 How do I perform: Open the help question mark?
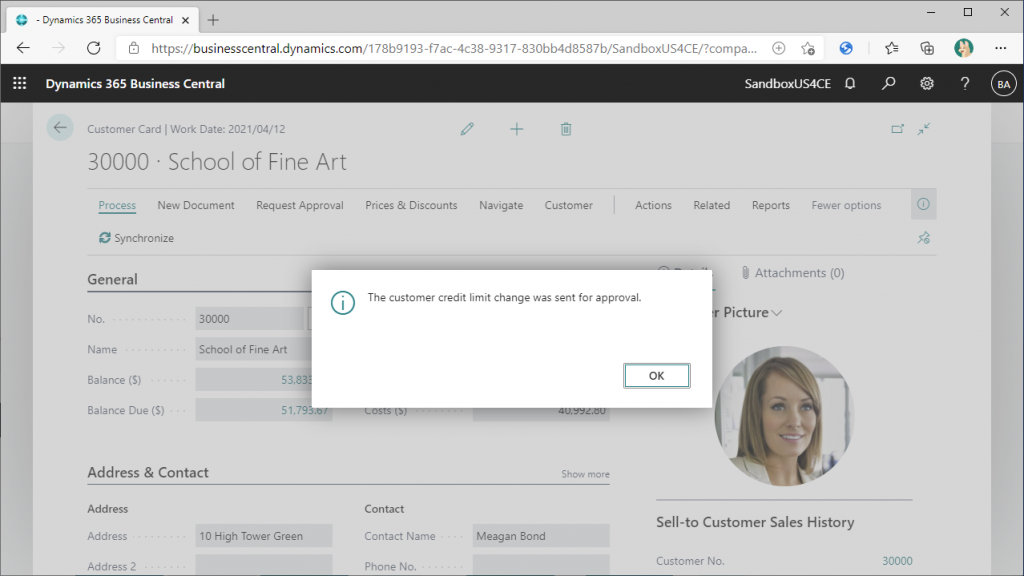[x=965, y=84]
